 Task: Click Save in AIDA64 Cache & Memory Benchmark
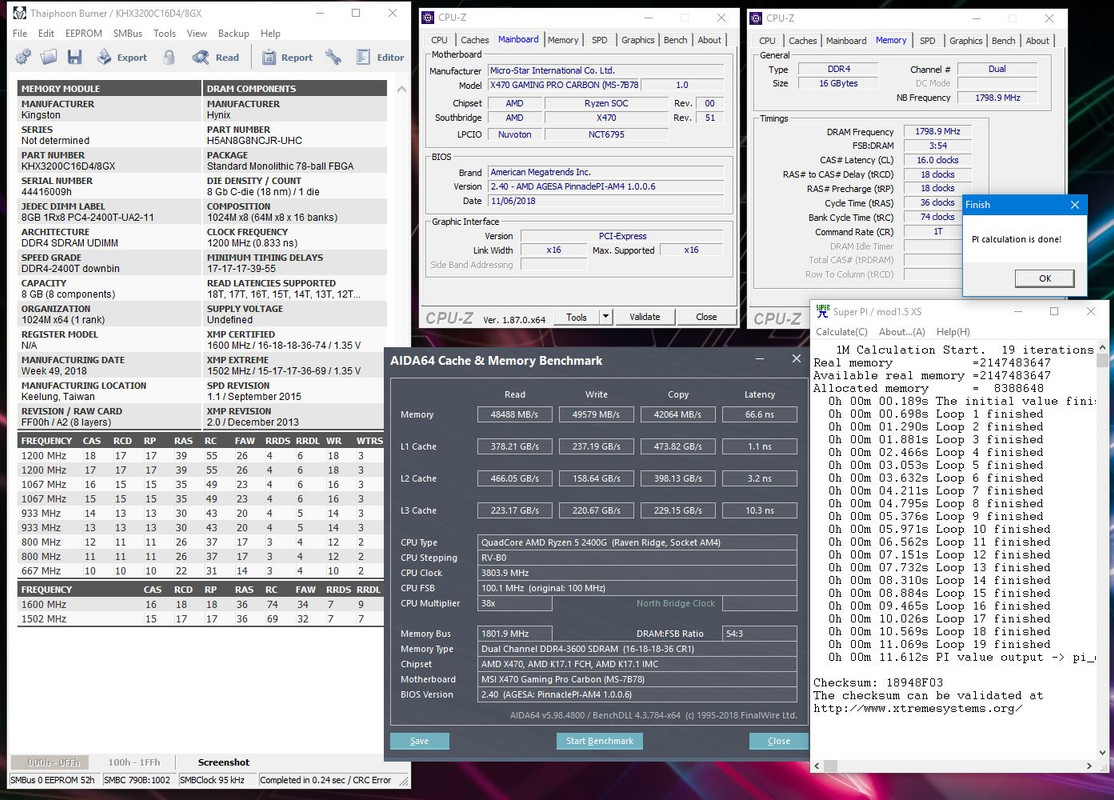click(419, 741)
